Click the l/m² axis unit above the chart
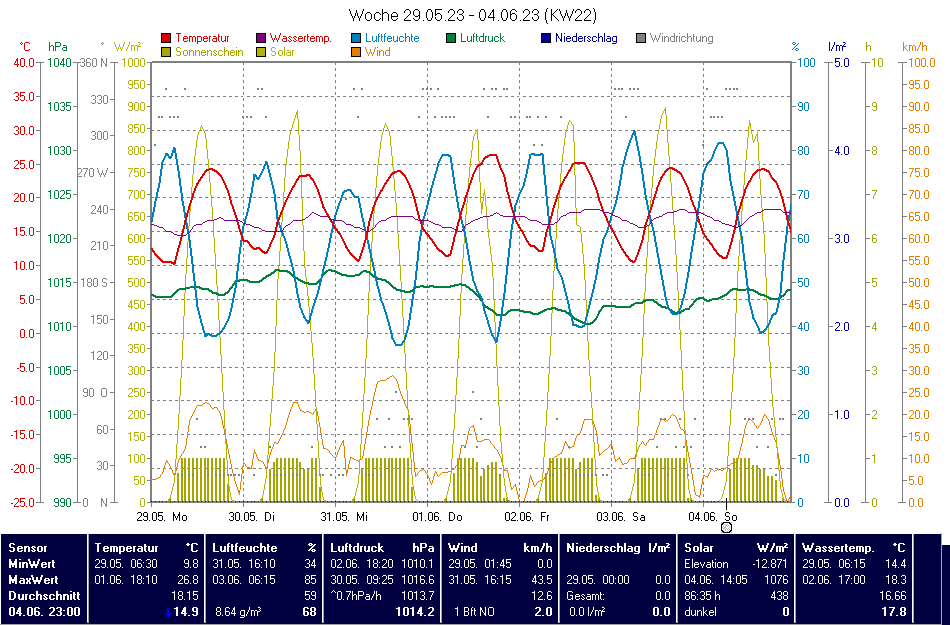 (837, 47)
